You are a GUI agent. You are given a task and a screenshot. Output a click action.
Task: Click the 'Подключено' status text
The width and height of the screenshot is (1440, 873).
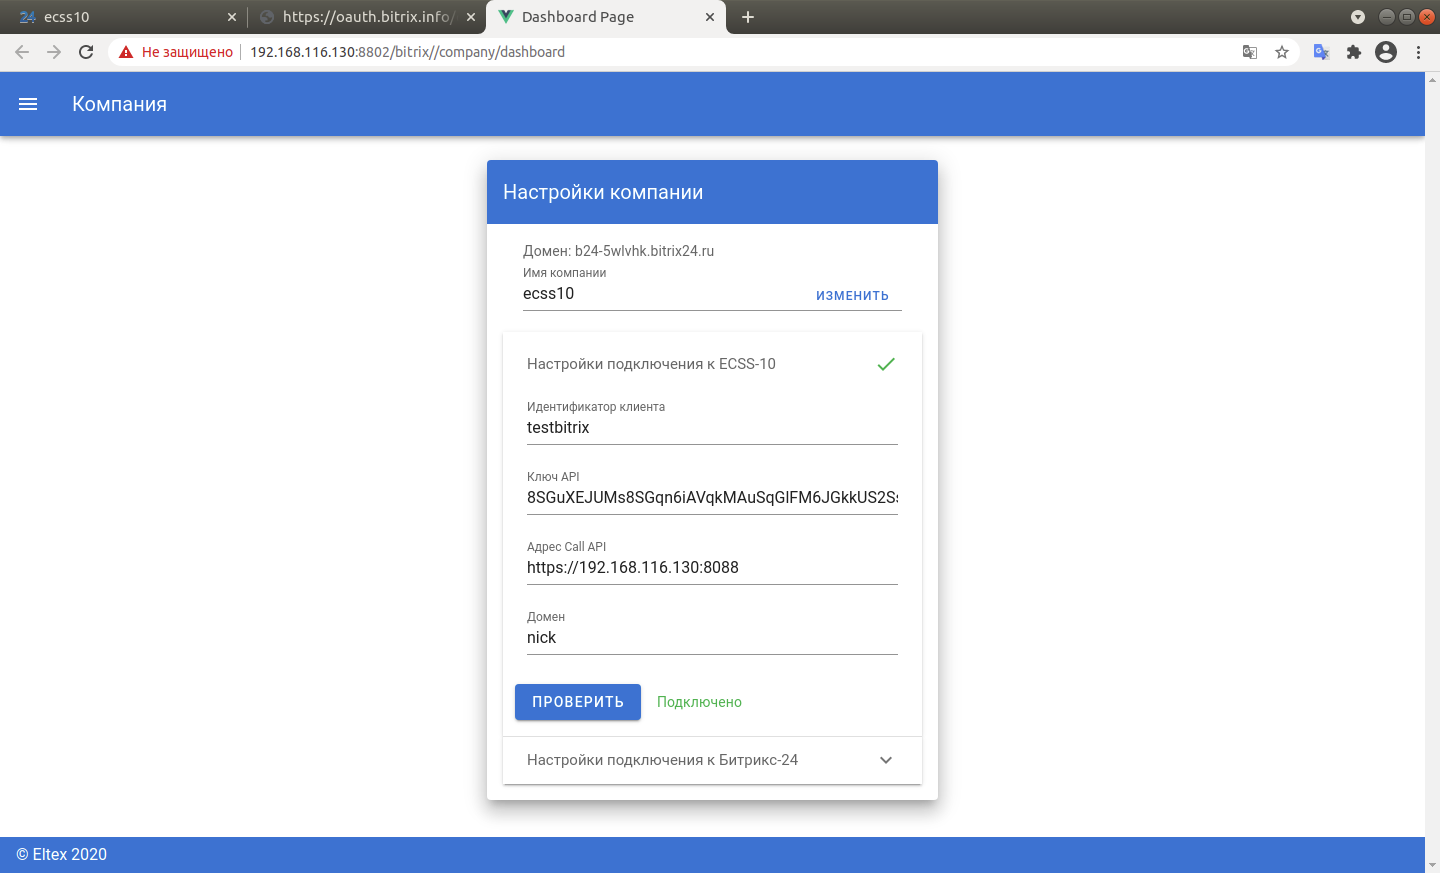(x=699, y=702)
